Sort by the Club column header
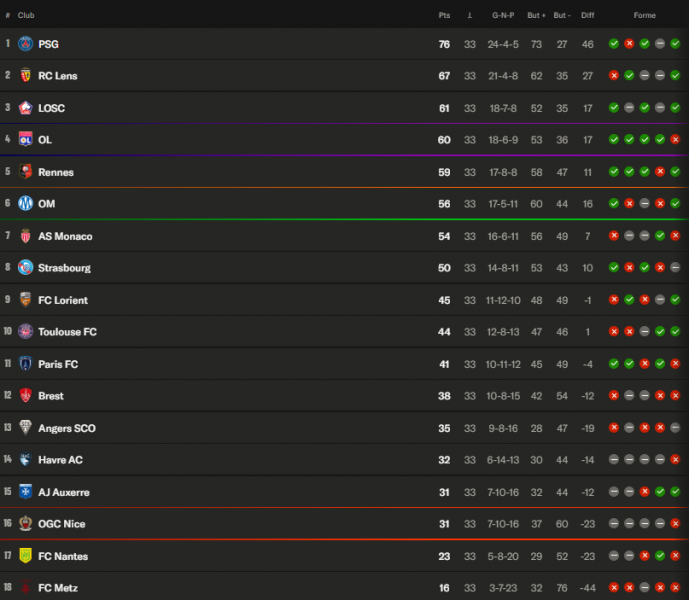Viewport: 689px width, 600px height. pos(26,15)
